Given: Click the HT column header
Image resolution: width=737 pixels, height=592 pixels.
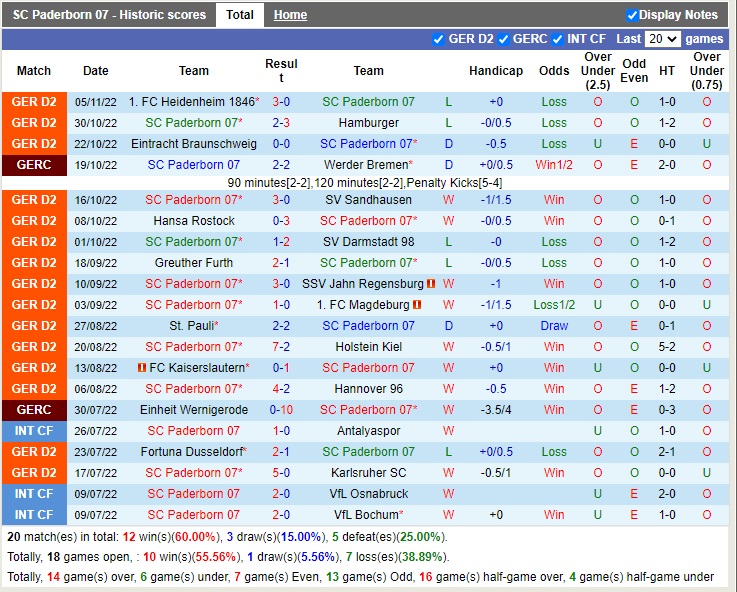Looking at the screenshot, I should (667, 71).
